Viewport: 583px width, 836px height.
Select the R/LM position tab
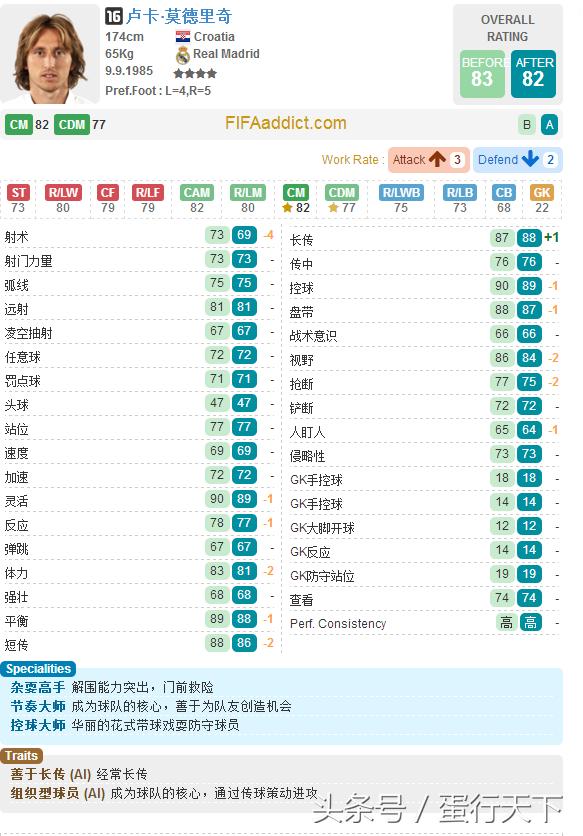pyautogui.click(x=247, y=192)
